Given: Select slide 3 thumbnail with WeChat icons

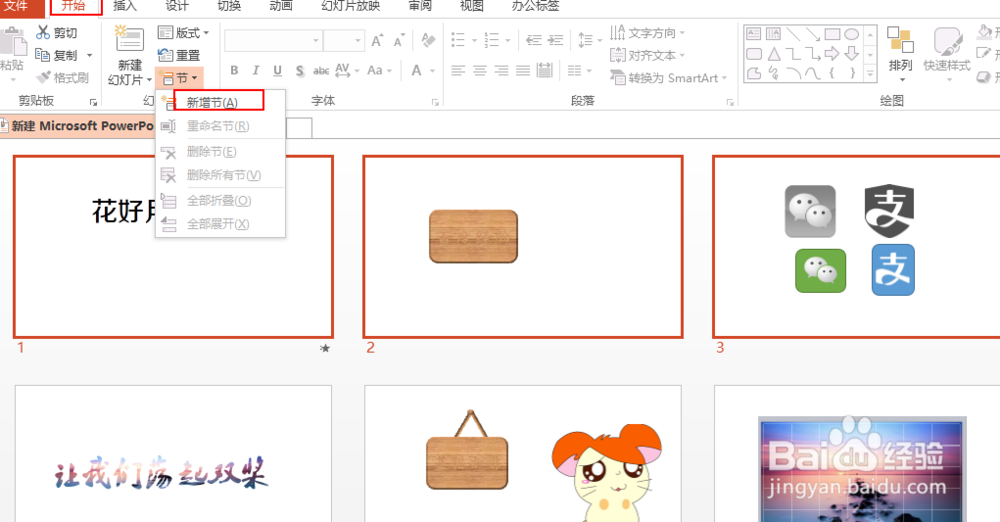Looking at the screenshot, I should pyautogui.click(x=857, y=247).
